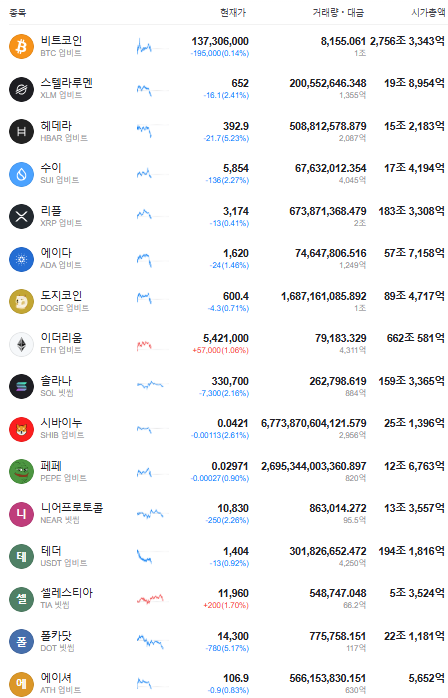This screenshot has height=698, width=448.
Task: Open the 셀레스티아 coin name link
Action: click(x=66, y=593)
